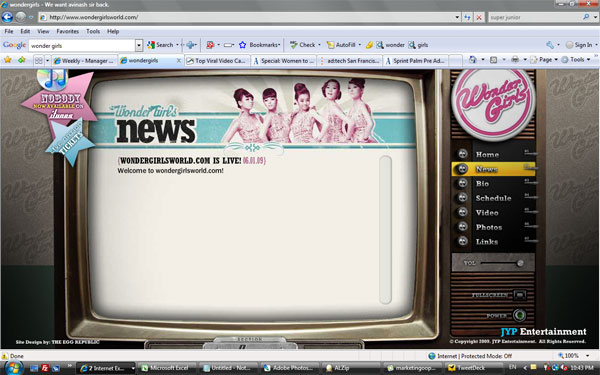Expand the Tools command bar dropdown
This screenshot has width=600, height=375.
tap(588, 60)
